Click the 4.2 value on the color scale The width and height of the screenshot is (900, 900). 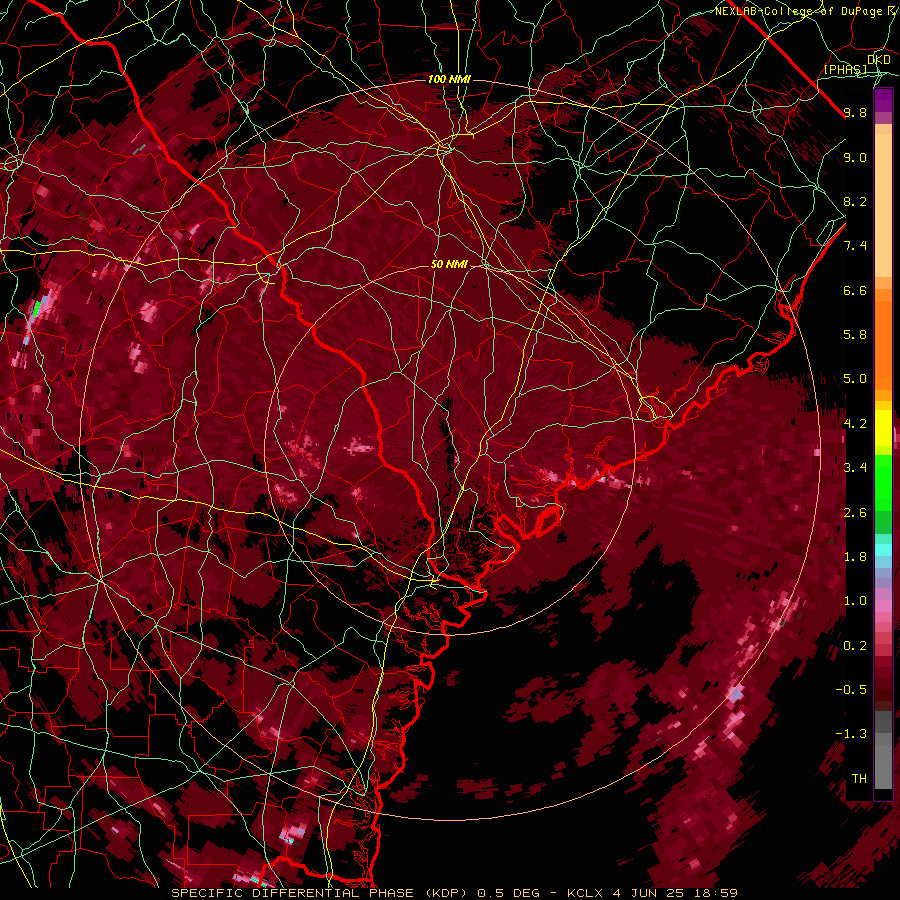pyautogui.click(x=855, y=424)
